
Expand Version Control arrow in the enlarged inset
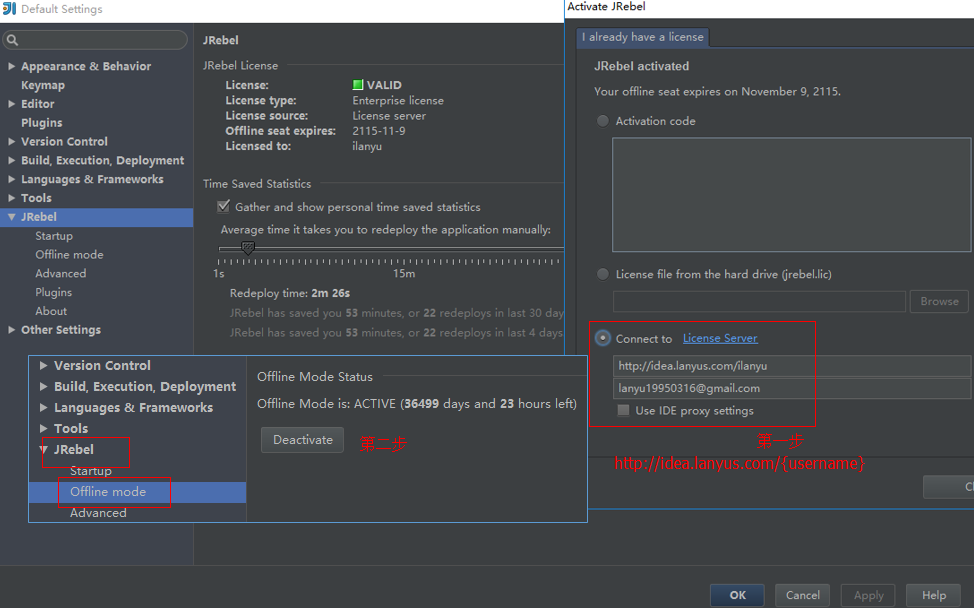pyautogui.click(x=43, y=366)
